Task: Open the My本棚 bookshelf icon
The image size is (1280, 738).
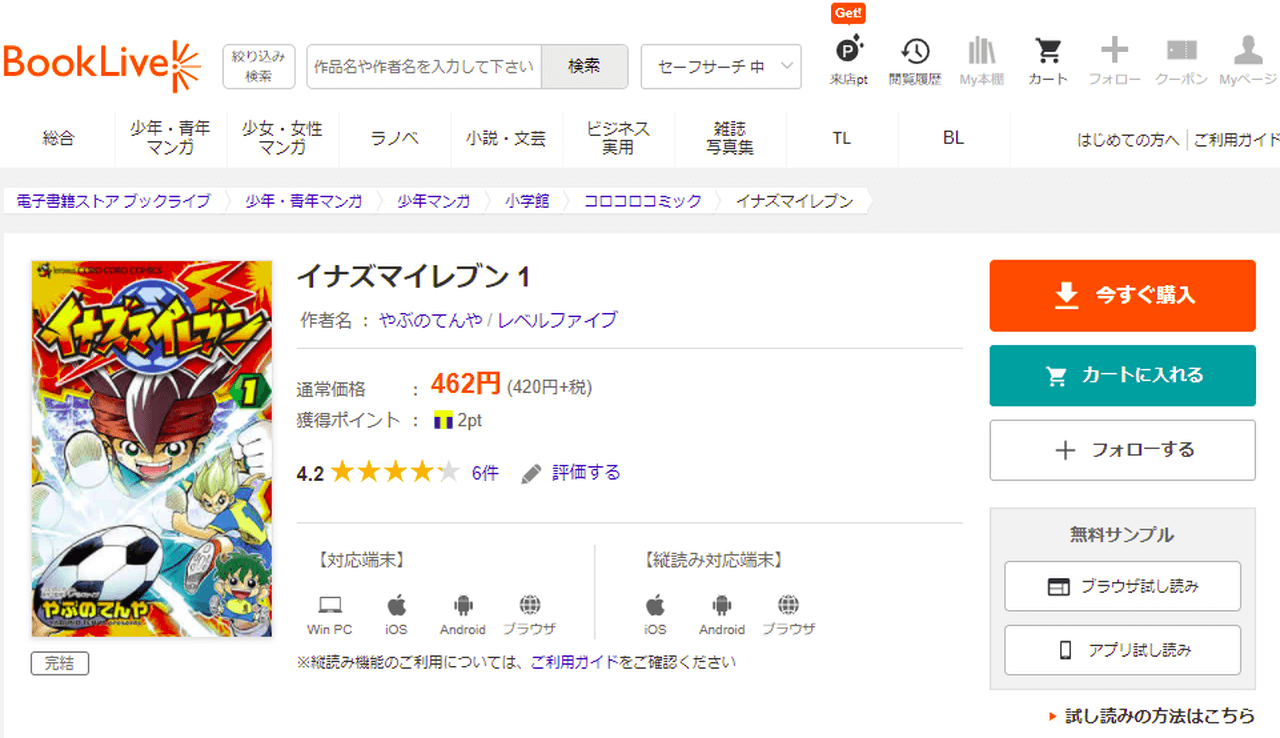Action: tap(981, 60)
